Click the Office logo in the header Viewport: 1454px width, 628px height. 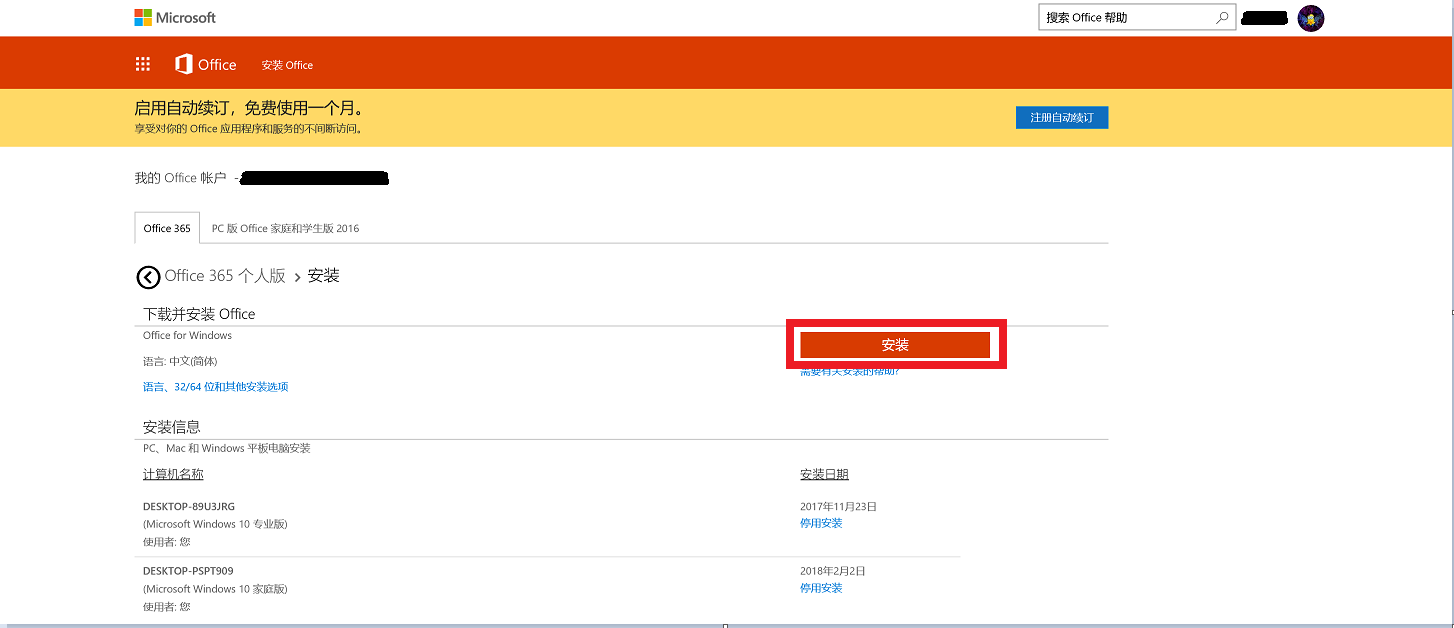(x=206, y=65)
